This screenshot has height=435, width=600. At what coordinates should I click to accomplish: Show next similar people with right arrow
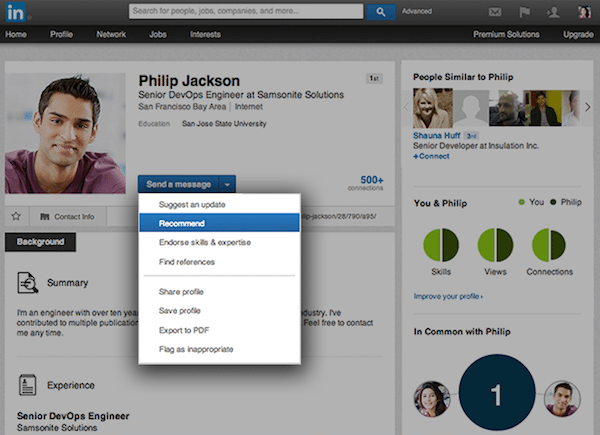tap(588, 107)
